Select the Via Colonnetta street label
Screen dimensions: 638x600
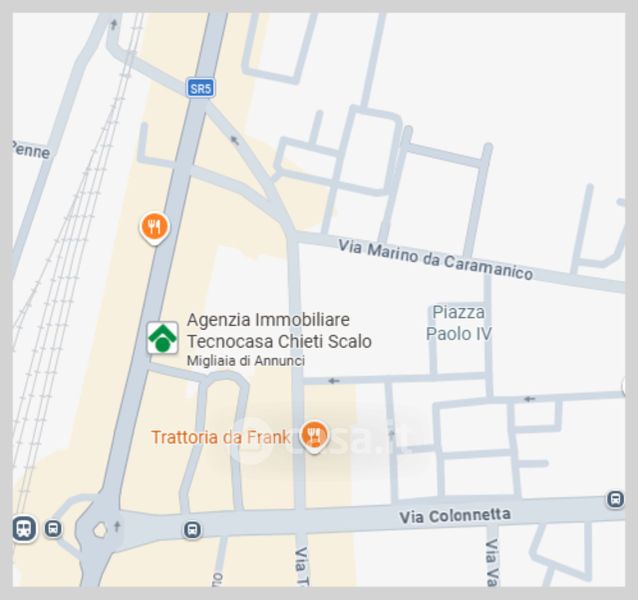pyautogui.click(x=455, y=516)
